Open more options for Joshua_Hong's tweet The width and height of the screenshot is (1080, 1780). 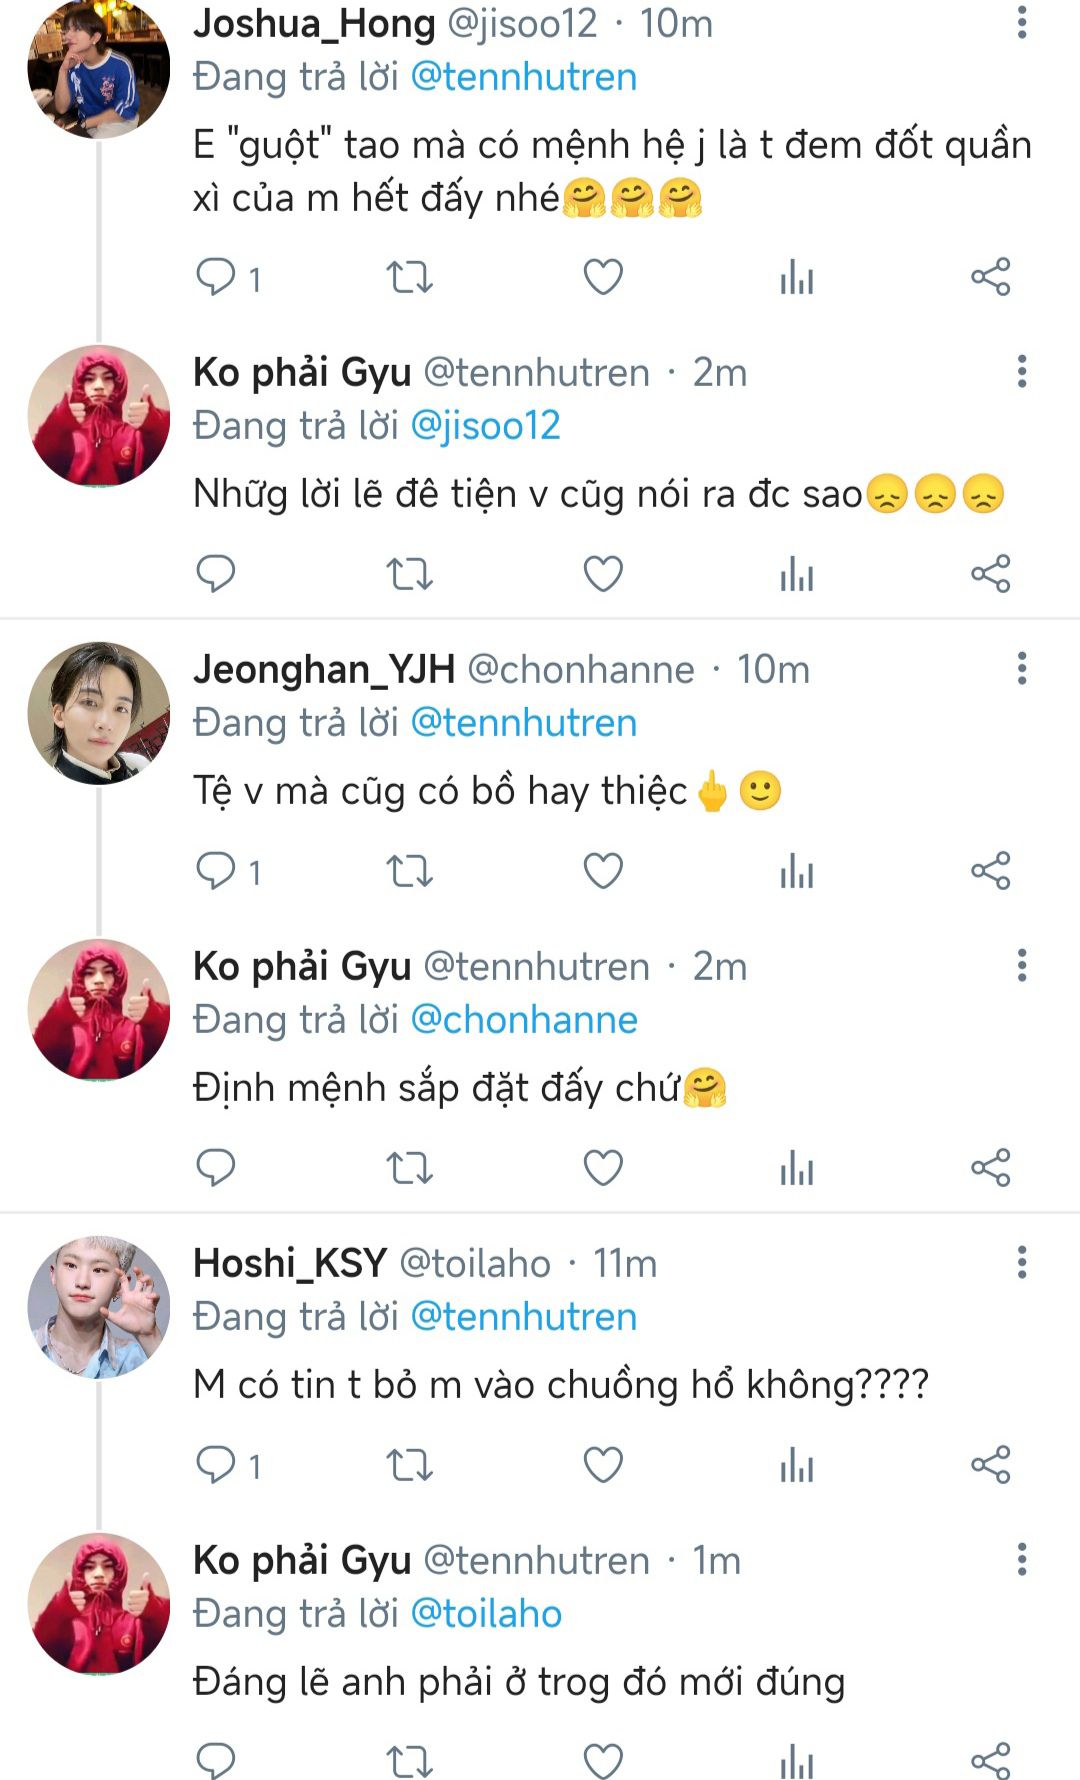coord(1021,23)
